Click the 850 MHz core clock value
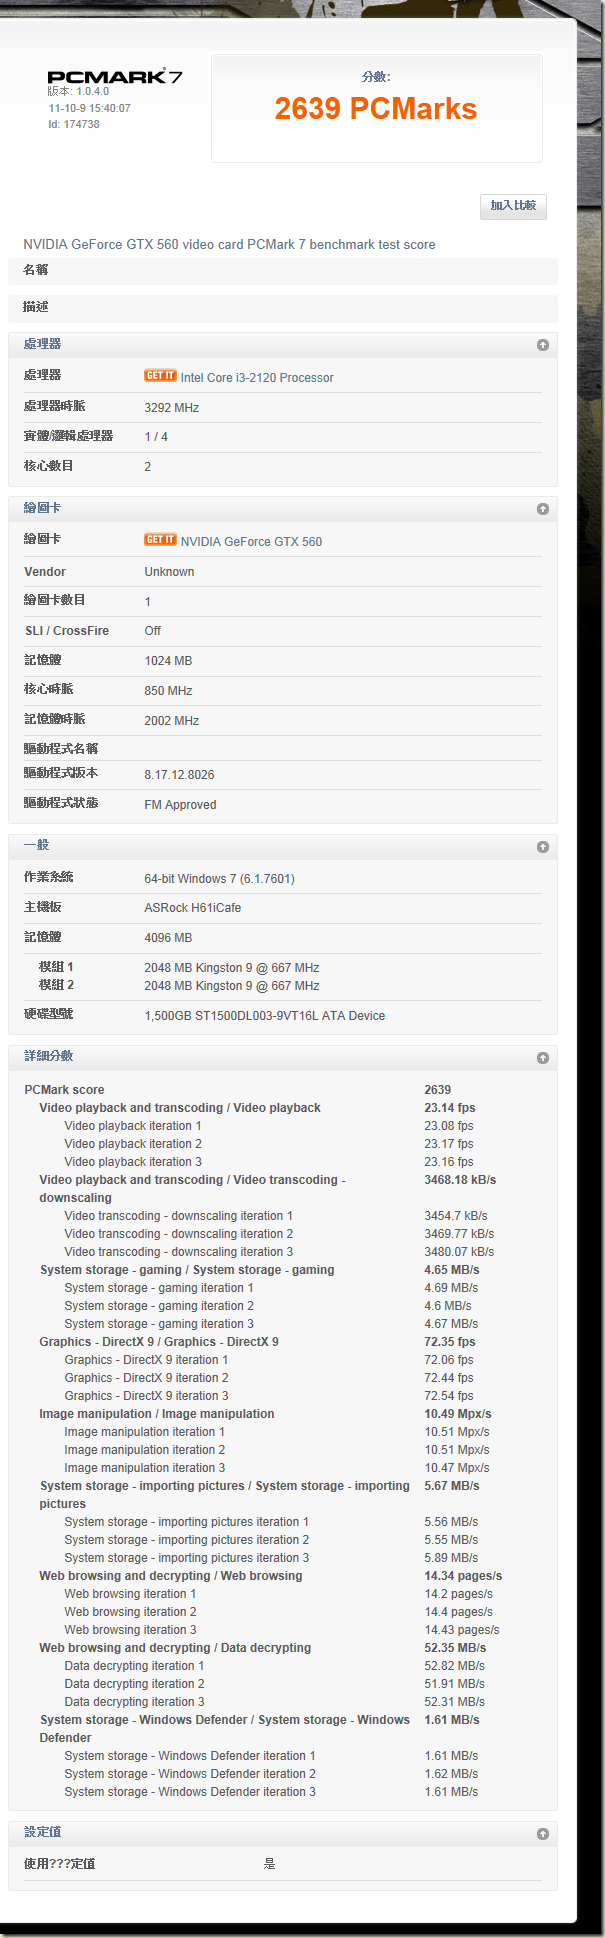Image resolution: width=605 pixels, height=1938 pixels. (168, 691)
